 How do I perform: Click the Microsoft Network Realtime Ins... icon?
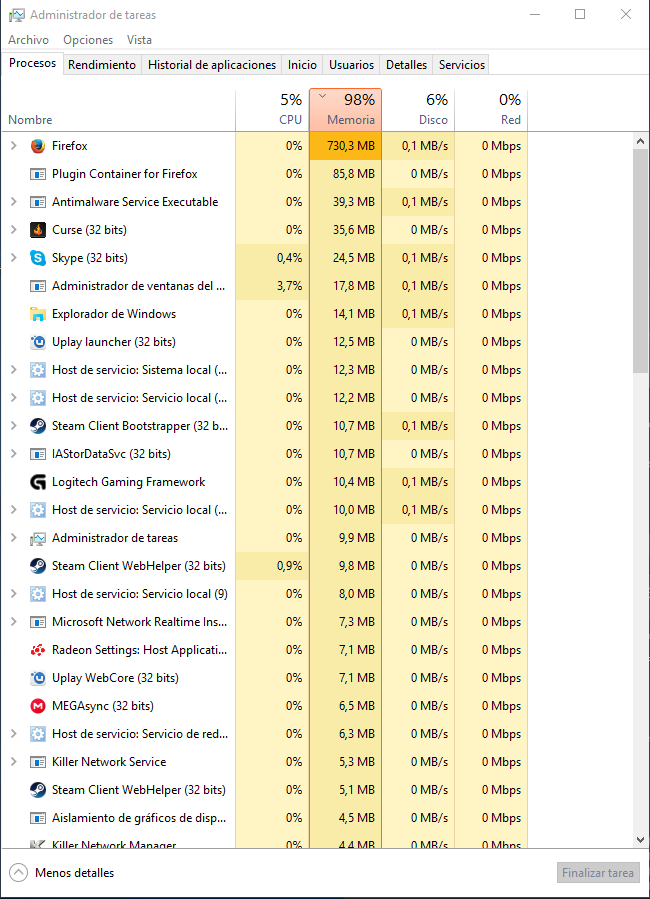click(x=38, y=622)
